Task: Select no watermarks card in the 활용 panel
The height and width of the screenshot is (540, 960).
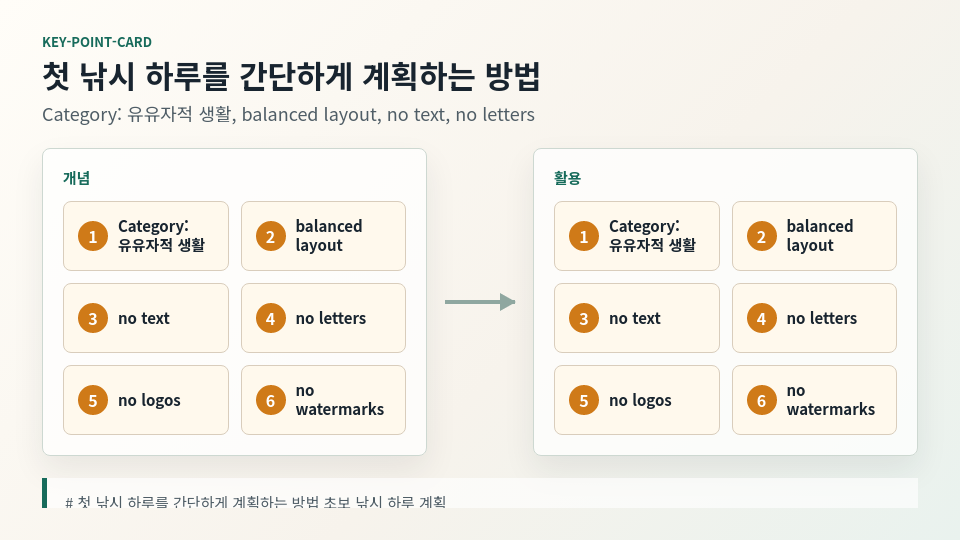Action: pos(814,400)
